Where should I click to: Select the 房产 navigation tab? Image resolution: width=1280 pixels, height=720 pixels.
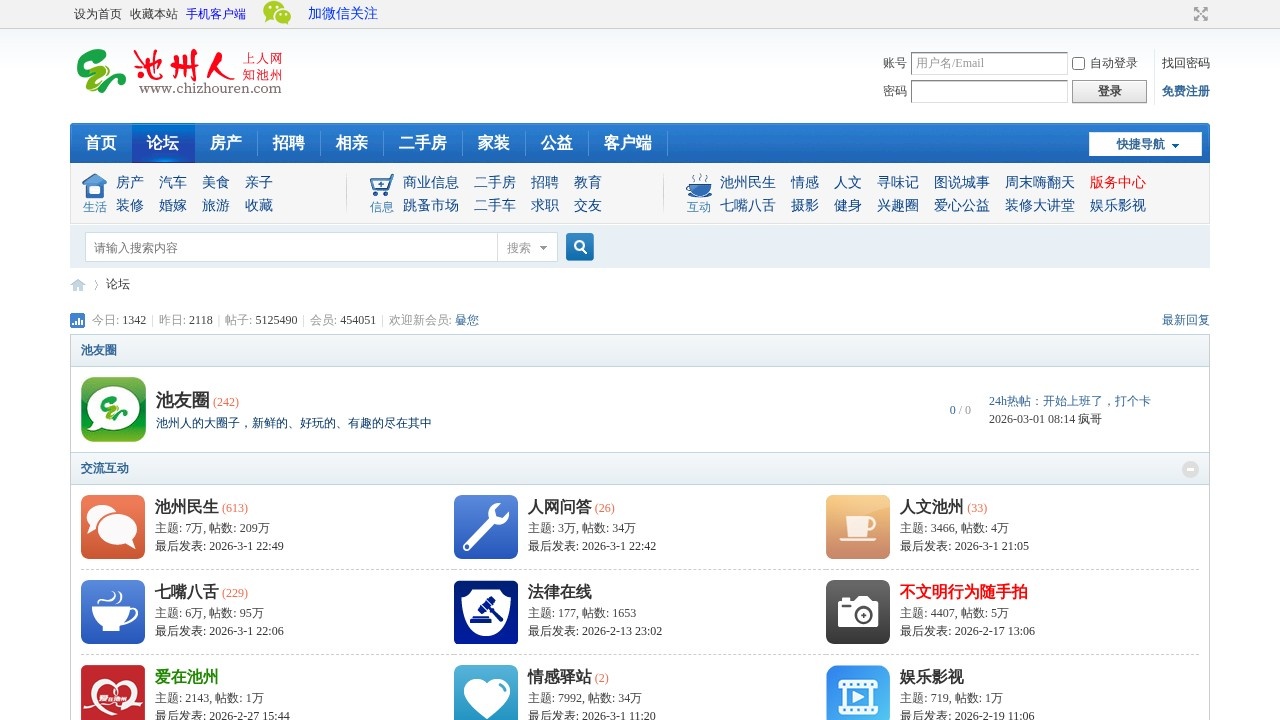[x=226, y=143]
